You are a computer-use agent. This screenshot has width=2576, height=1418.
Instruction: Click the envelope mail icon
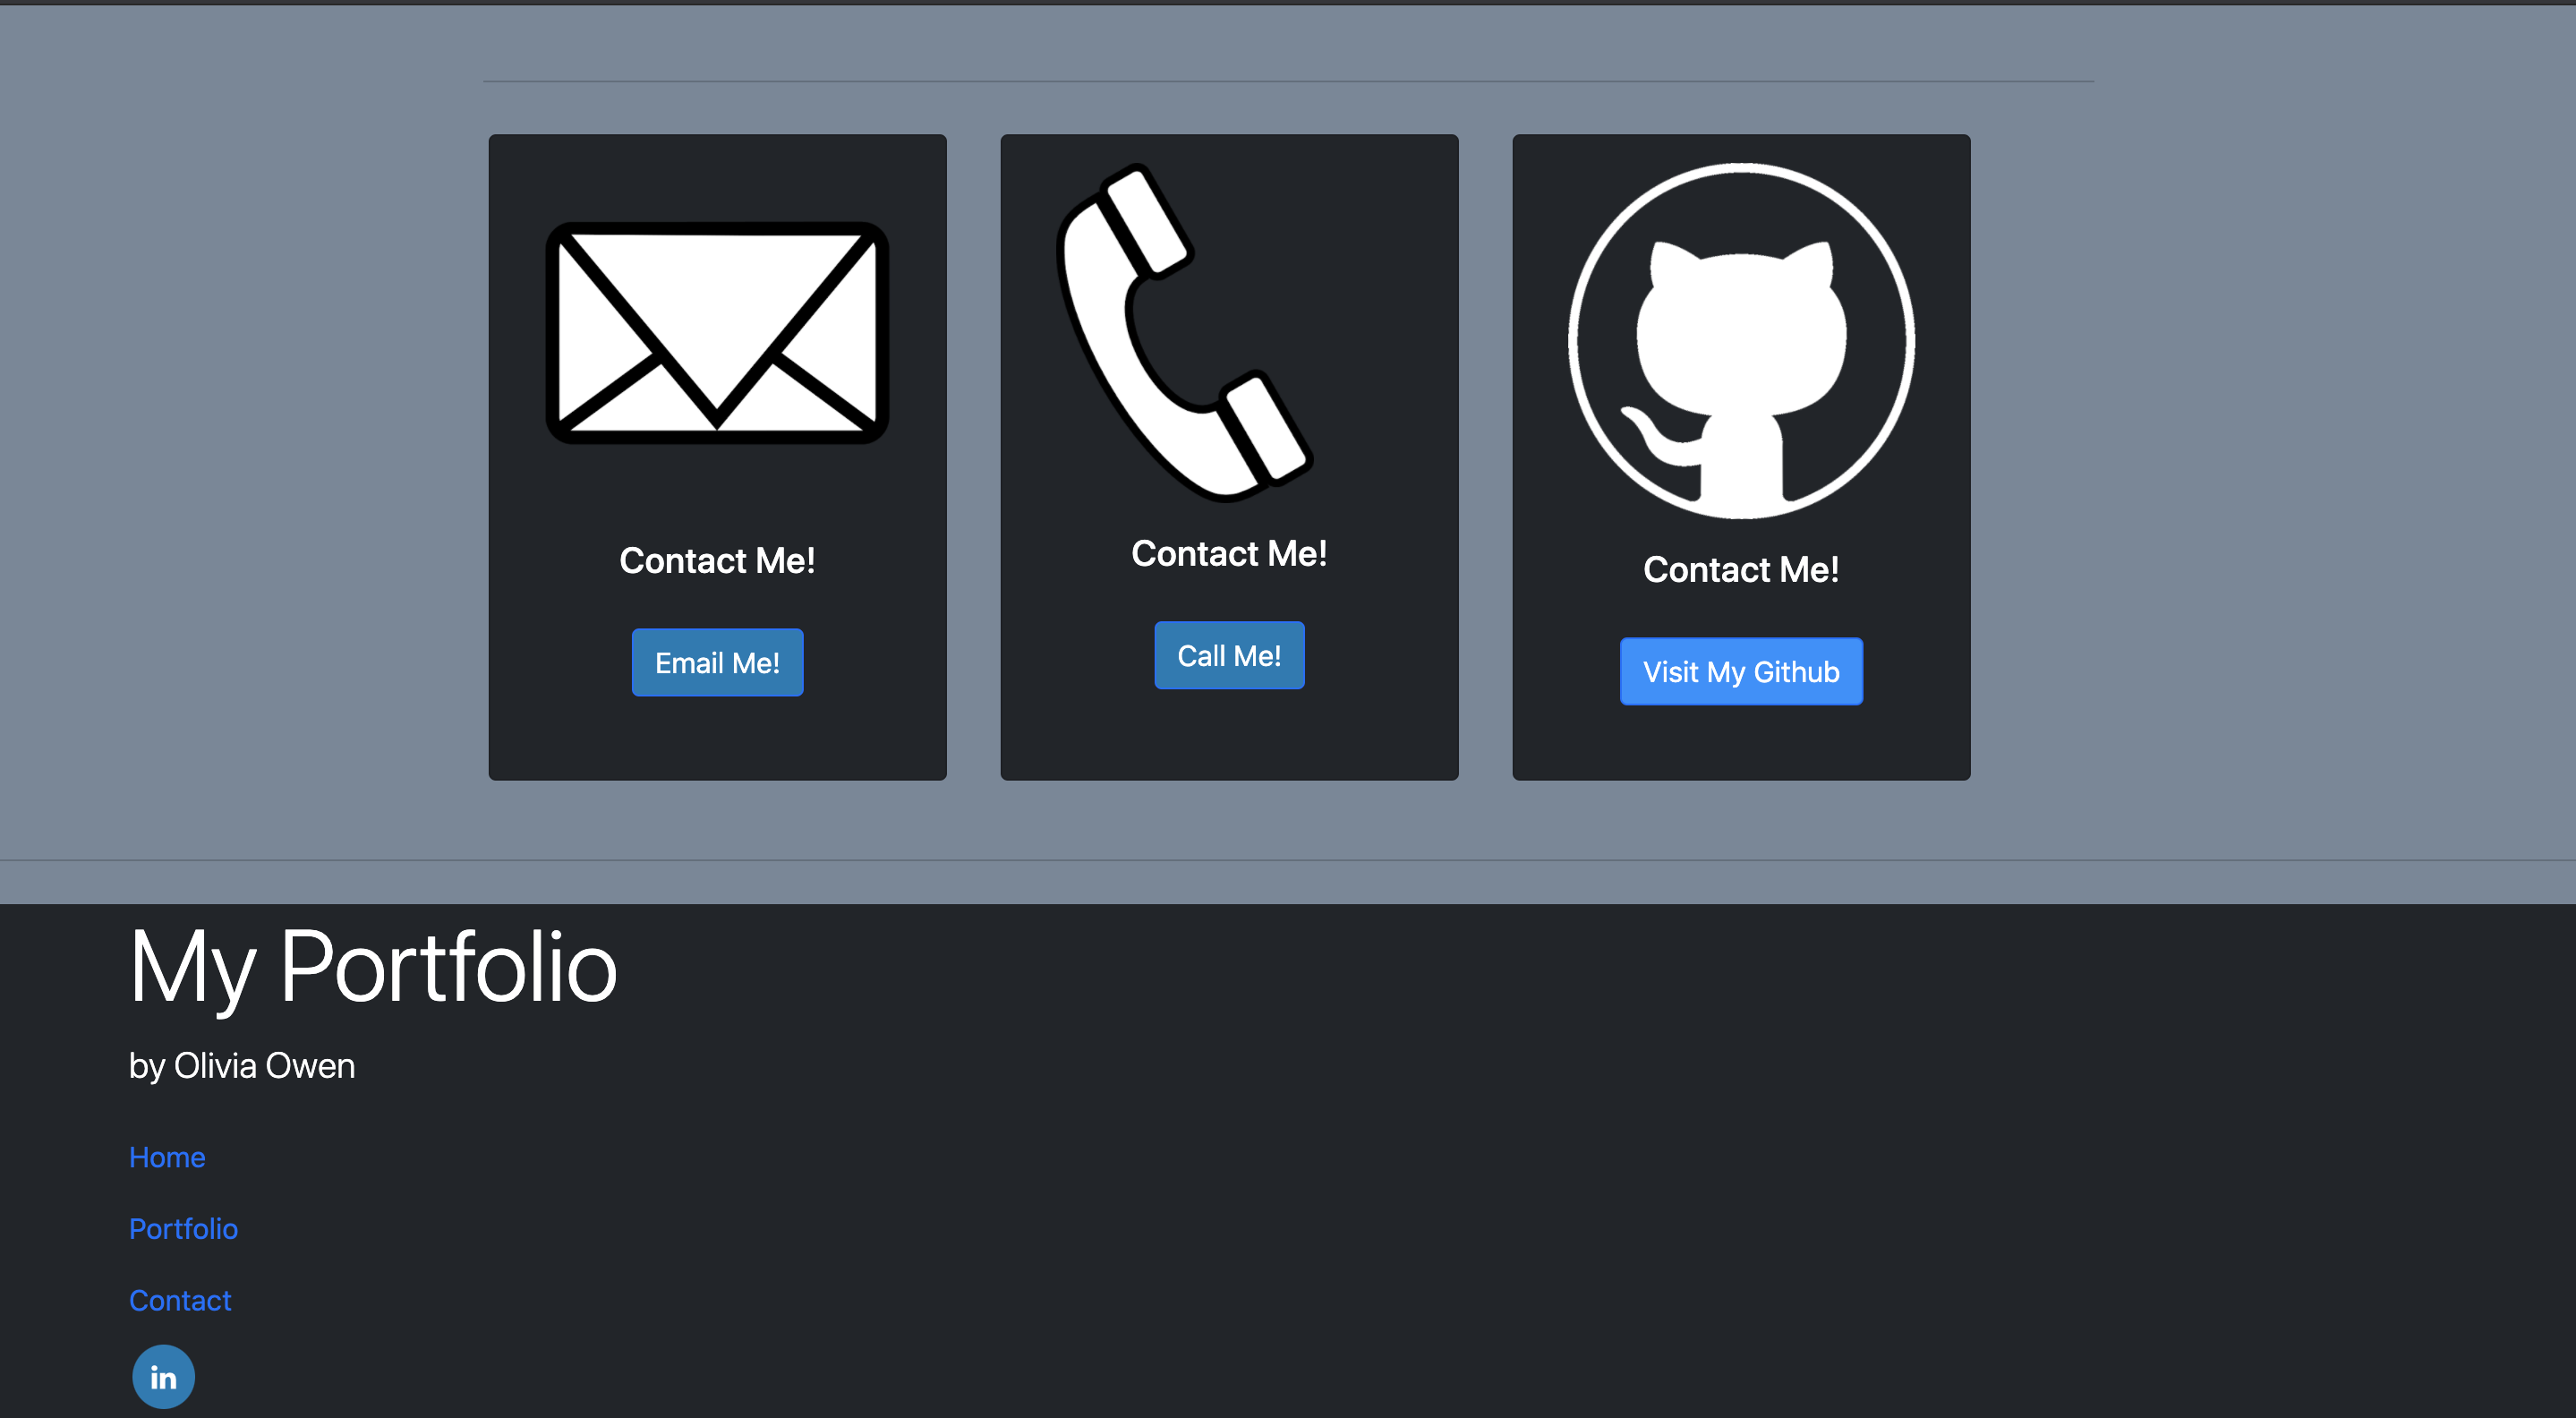click(717, 333)
